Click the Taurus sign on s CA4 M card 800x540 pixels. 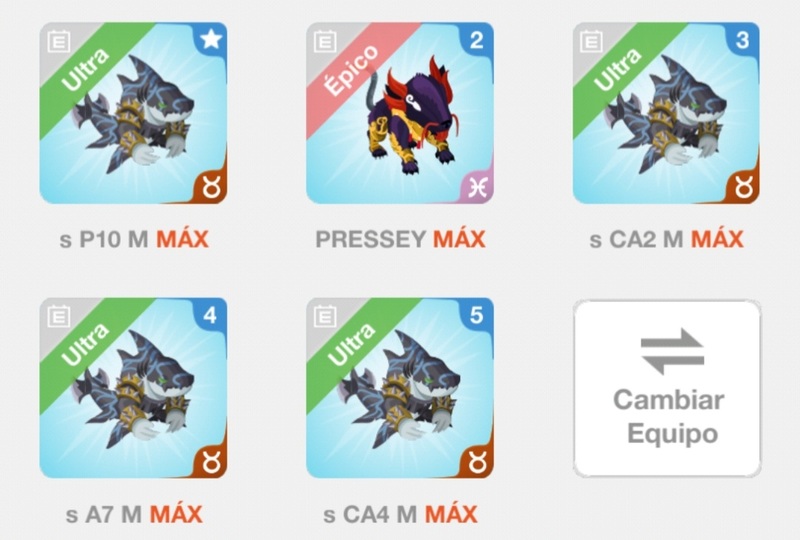[x=478, y=463]
